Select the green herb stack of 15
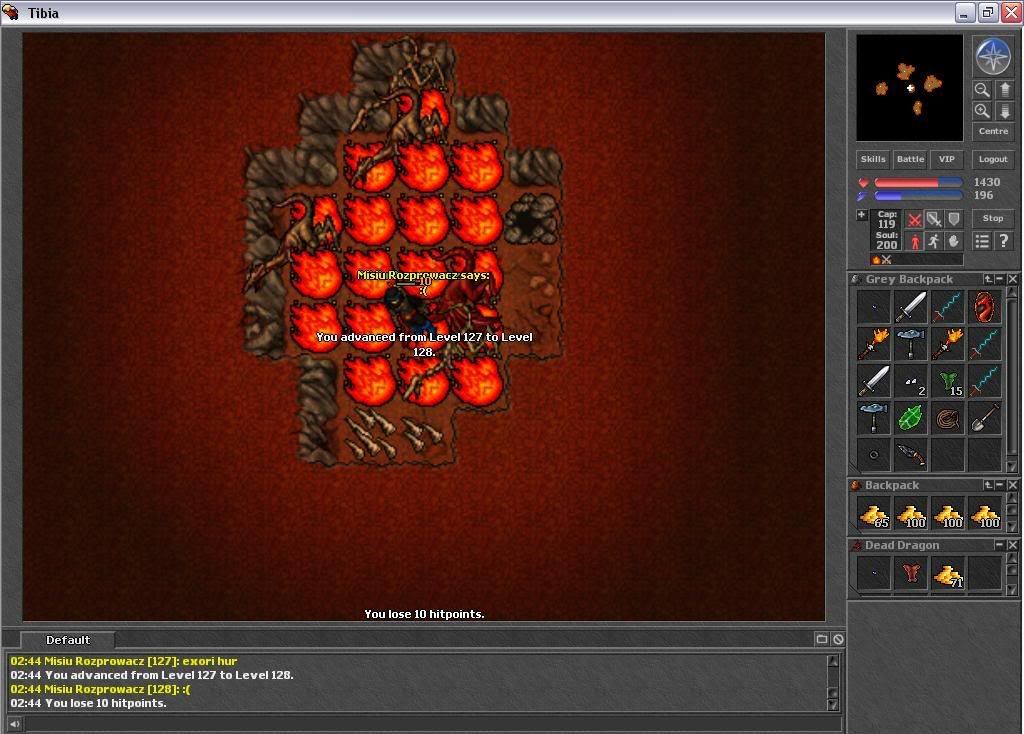Screen dimensions: 1024x734 (948, 381)
